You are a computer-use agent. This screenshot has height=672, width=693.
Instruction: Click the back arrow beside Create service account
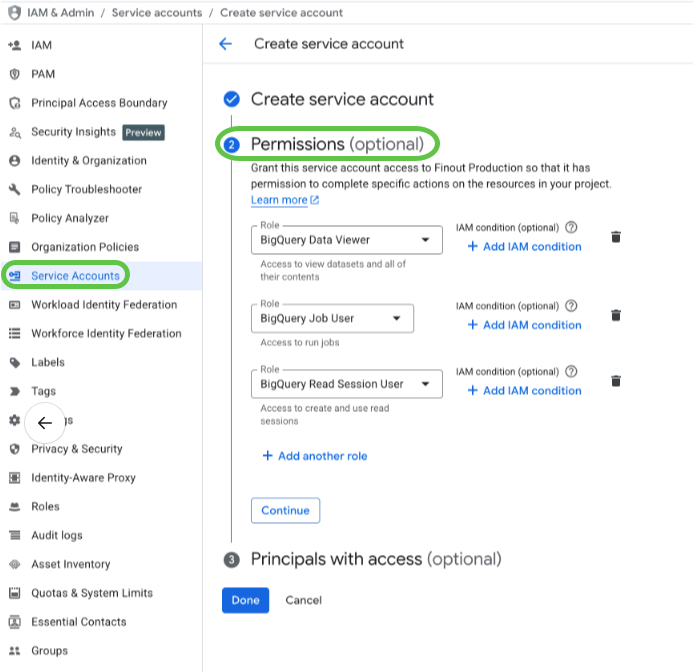[225, 44]
